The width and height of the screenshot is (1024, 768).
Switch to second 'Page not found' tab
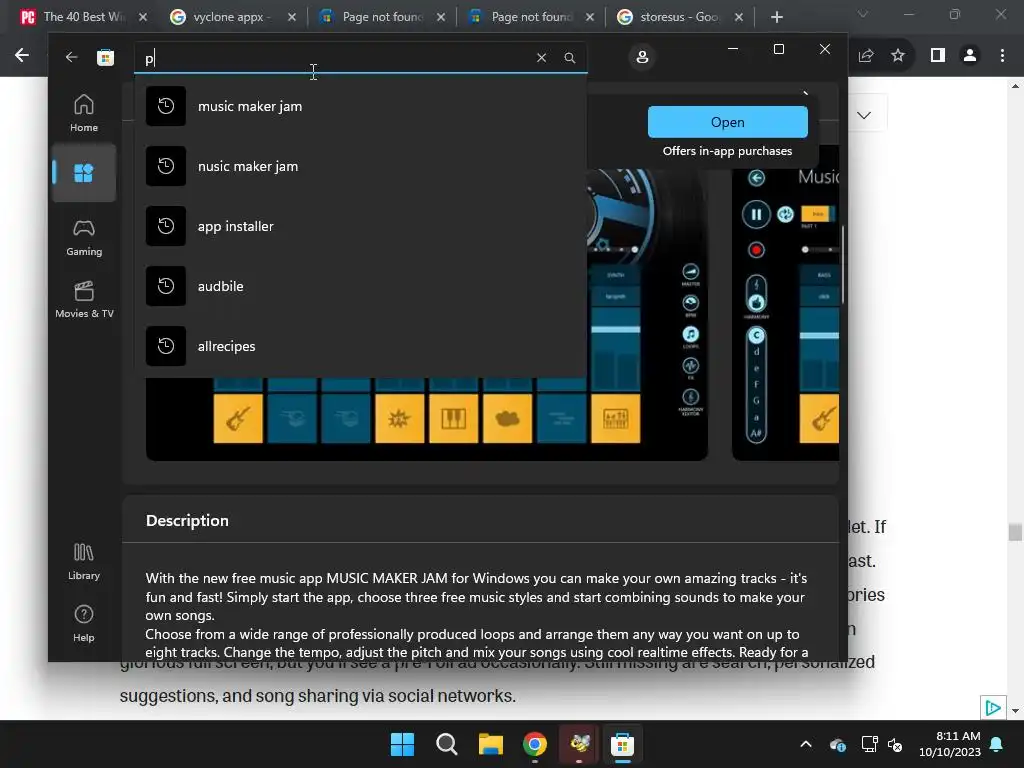point(531,17)
